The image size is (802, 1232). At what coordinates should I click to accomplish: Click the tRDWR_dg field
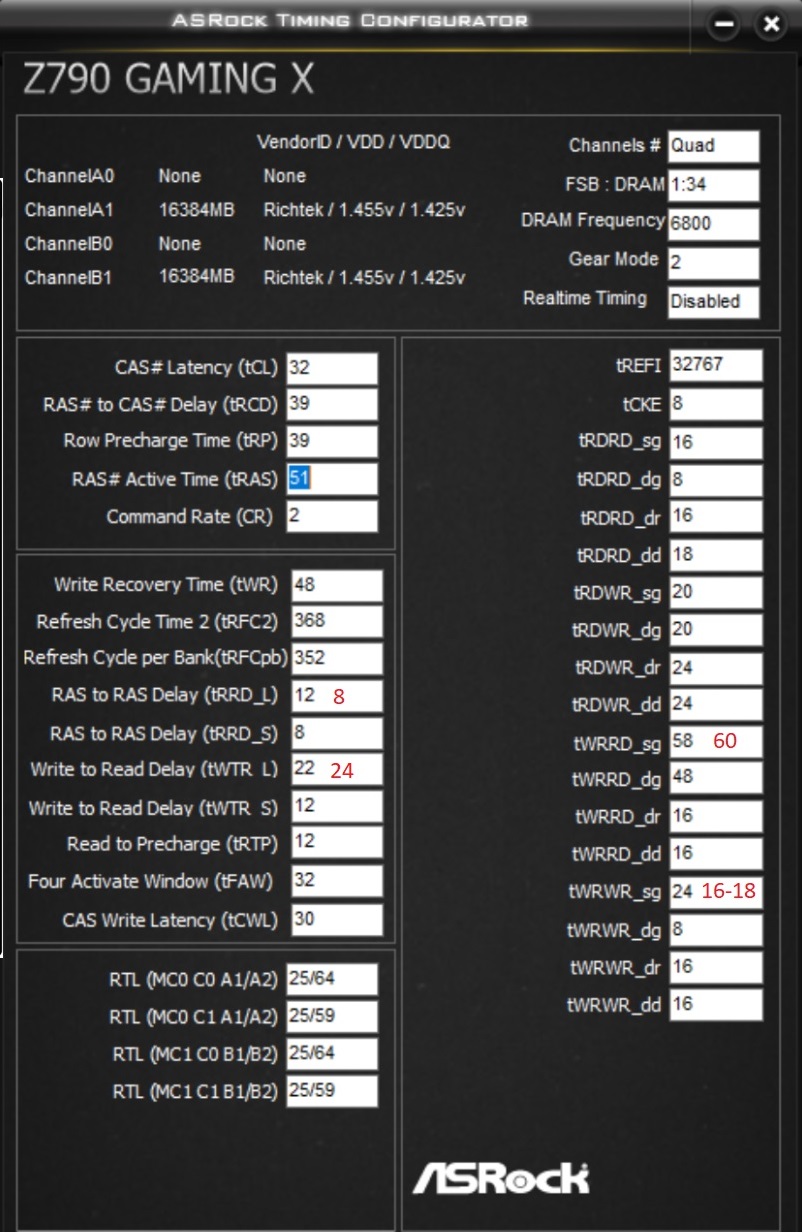(716, 629)
